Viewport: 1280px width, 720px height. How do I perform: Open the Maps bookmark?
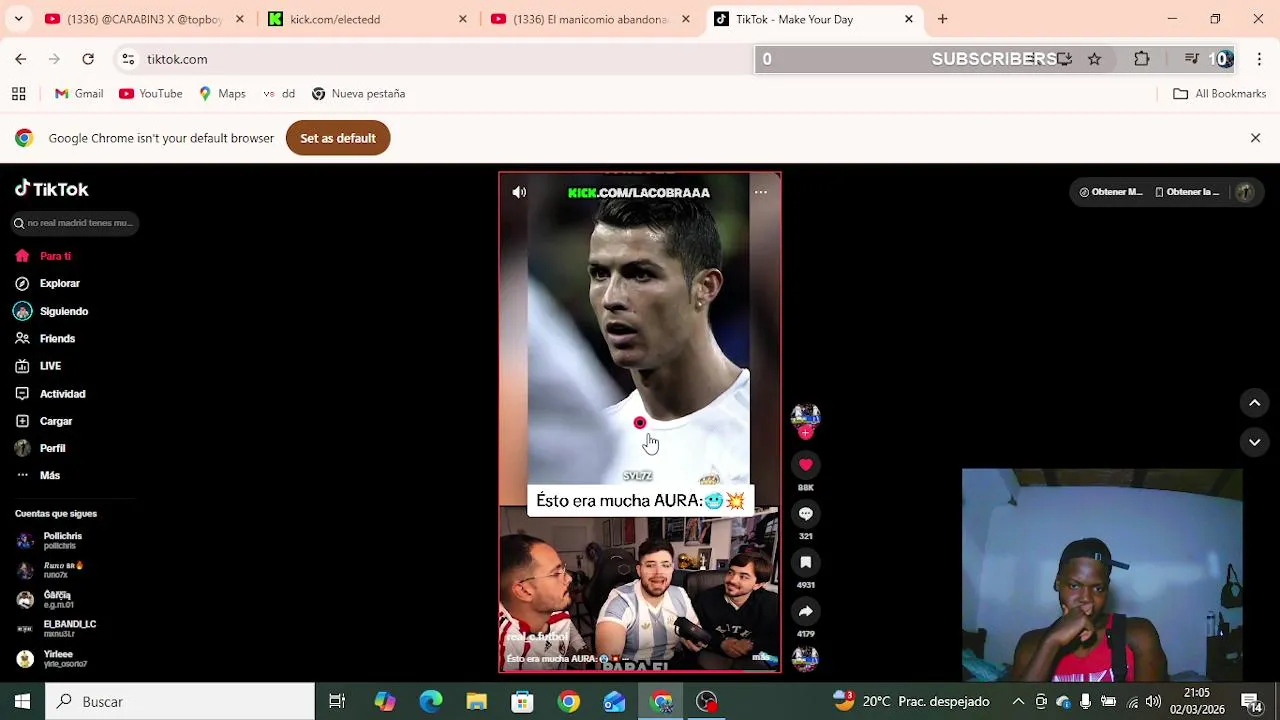pos(222,94)
